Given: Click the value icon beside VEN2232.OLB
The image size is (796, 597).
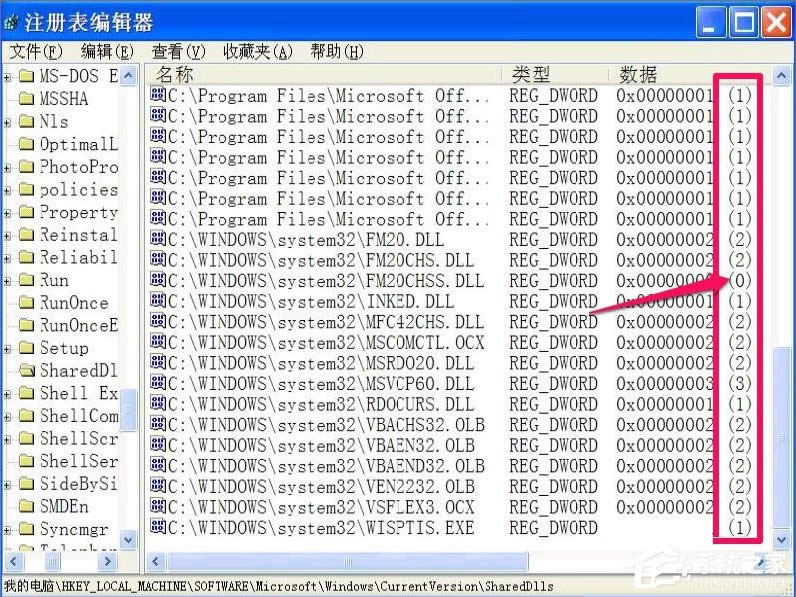Looking at the screenshot, I should (x=157, y=486).
